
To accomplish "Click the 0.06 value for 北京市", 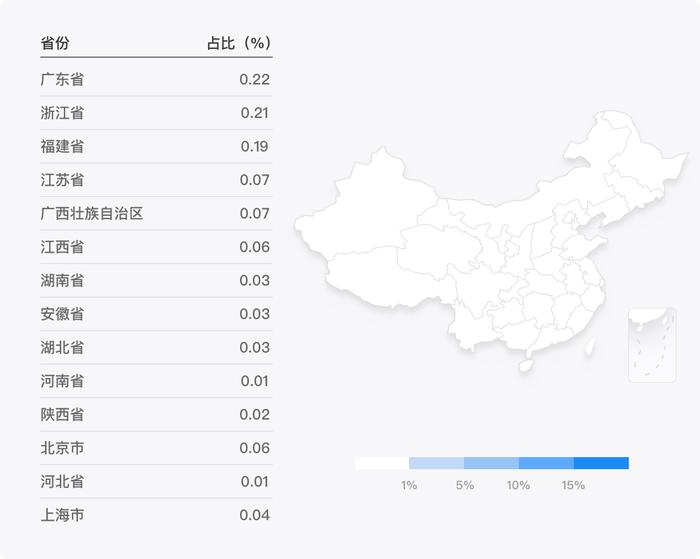I will pyautogui.click(x=254, y=448).
